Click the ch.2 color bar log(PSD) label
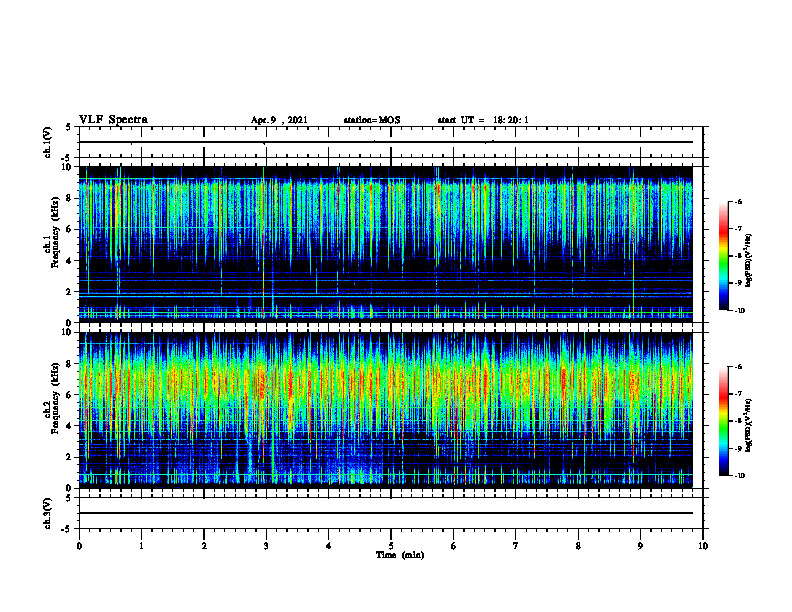This screenshot has width=792, height=612. (x=749, y=425)
